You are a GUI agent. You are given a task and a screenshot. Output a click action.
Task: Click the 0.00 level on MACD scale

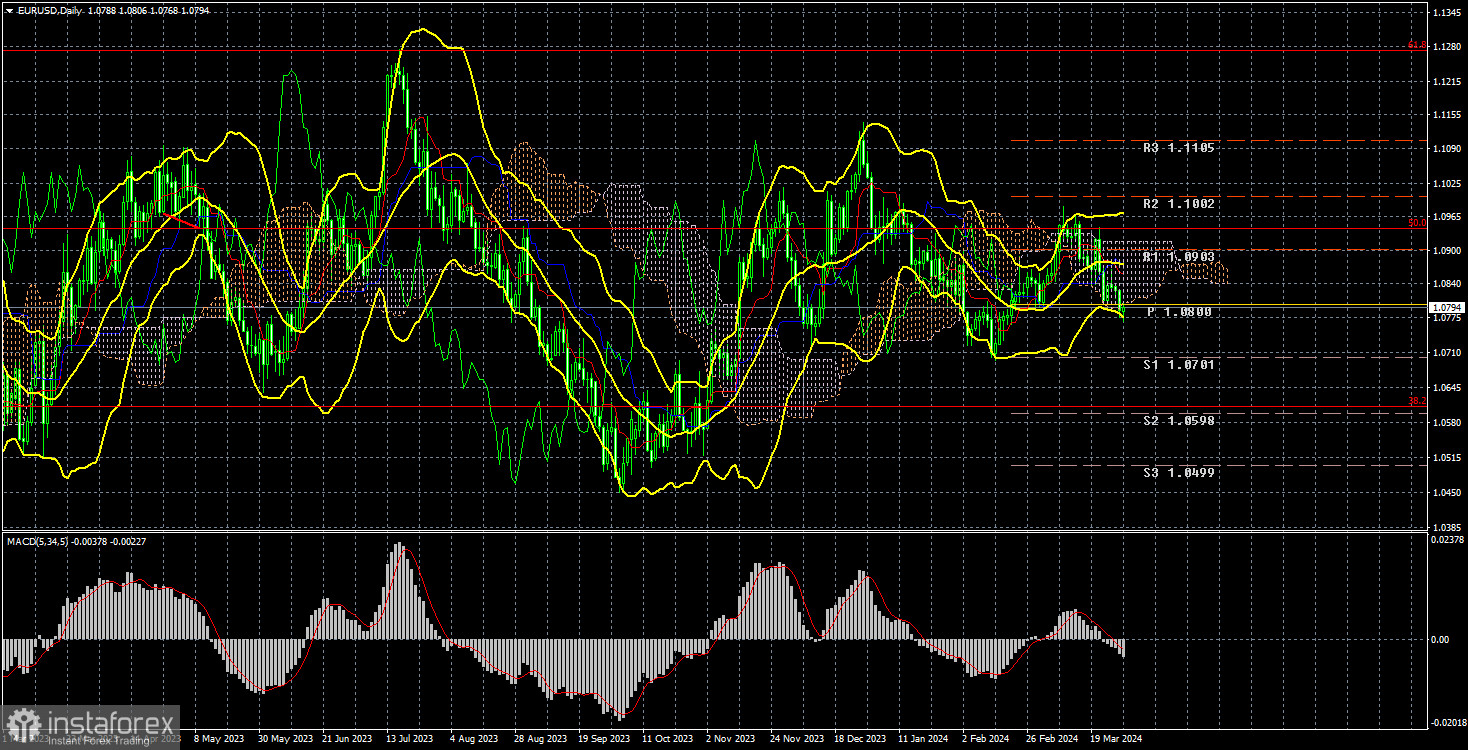click(1439, 639)
